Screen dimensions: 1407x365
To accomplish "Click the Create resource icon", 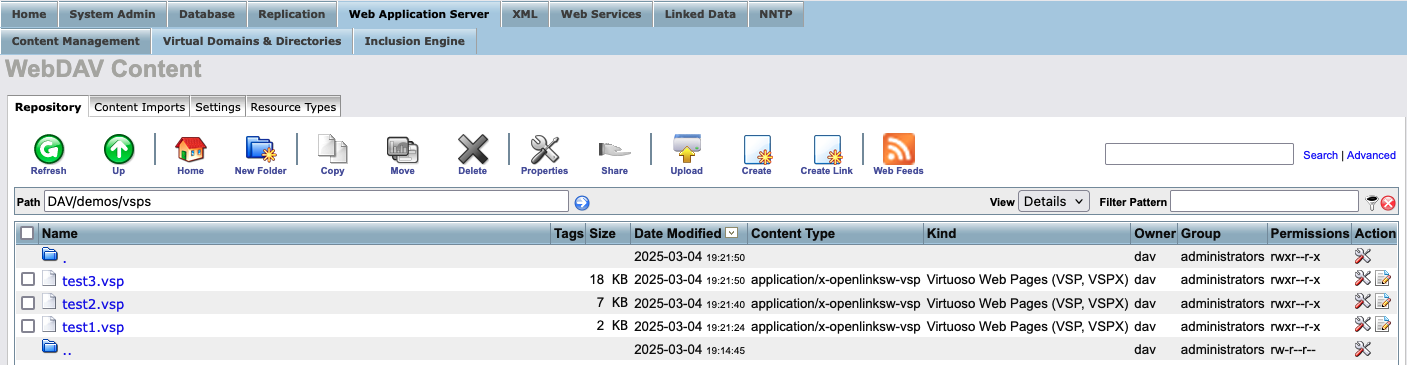I will tap(757, 150).
